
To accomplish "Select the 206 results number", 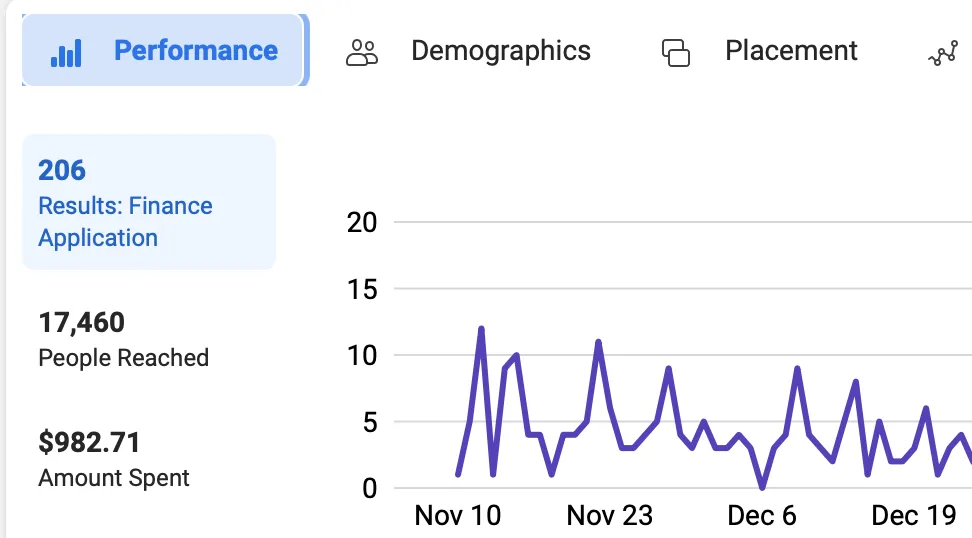I will click(x=62, y=170).
